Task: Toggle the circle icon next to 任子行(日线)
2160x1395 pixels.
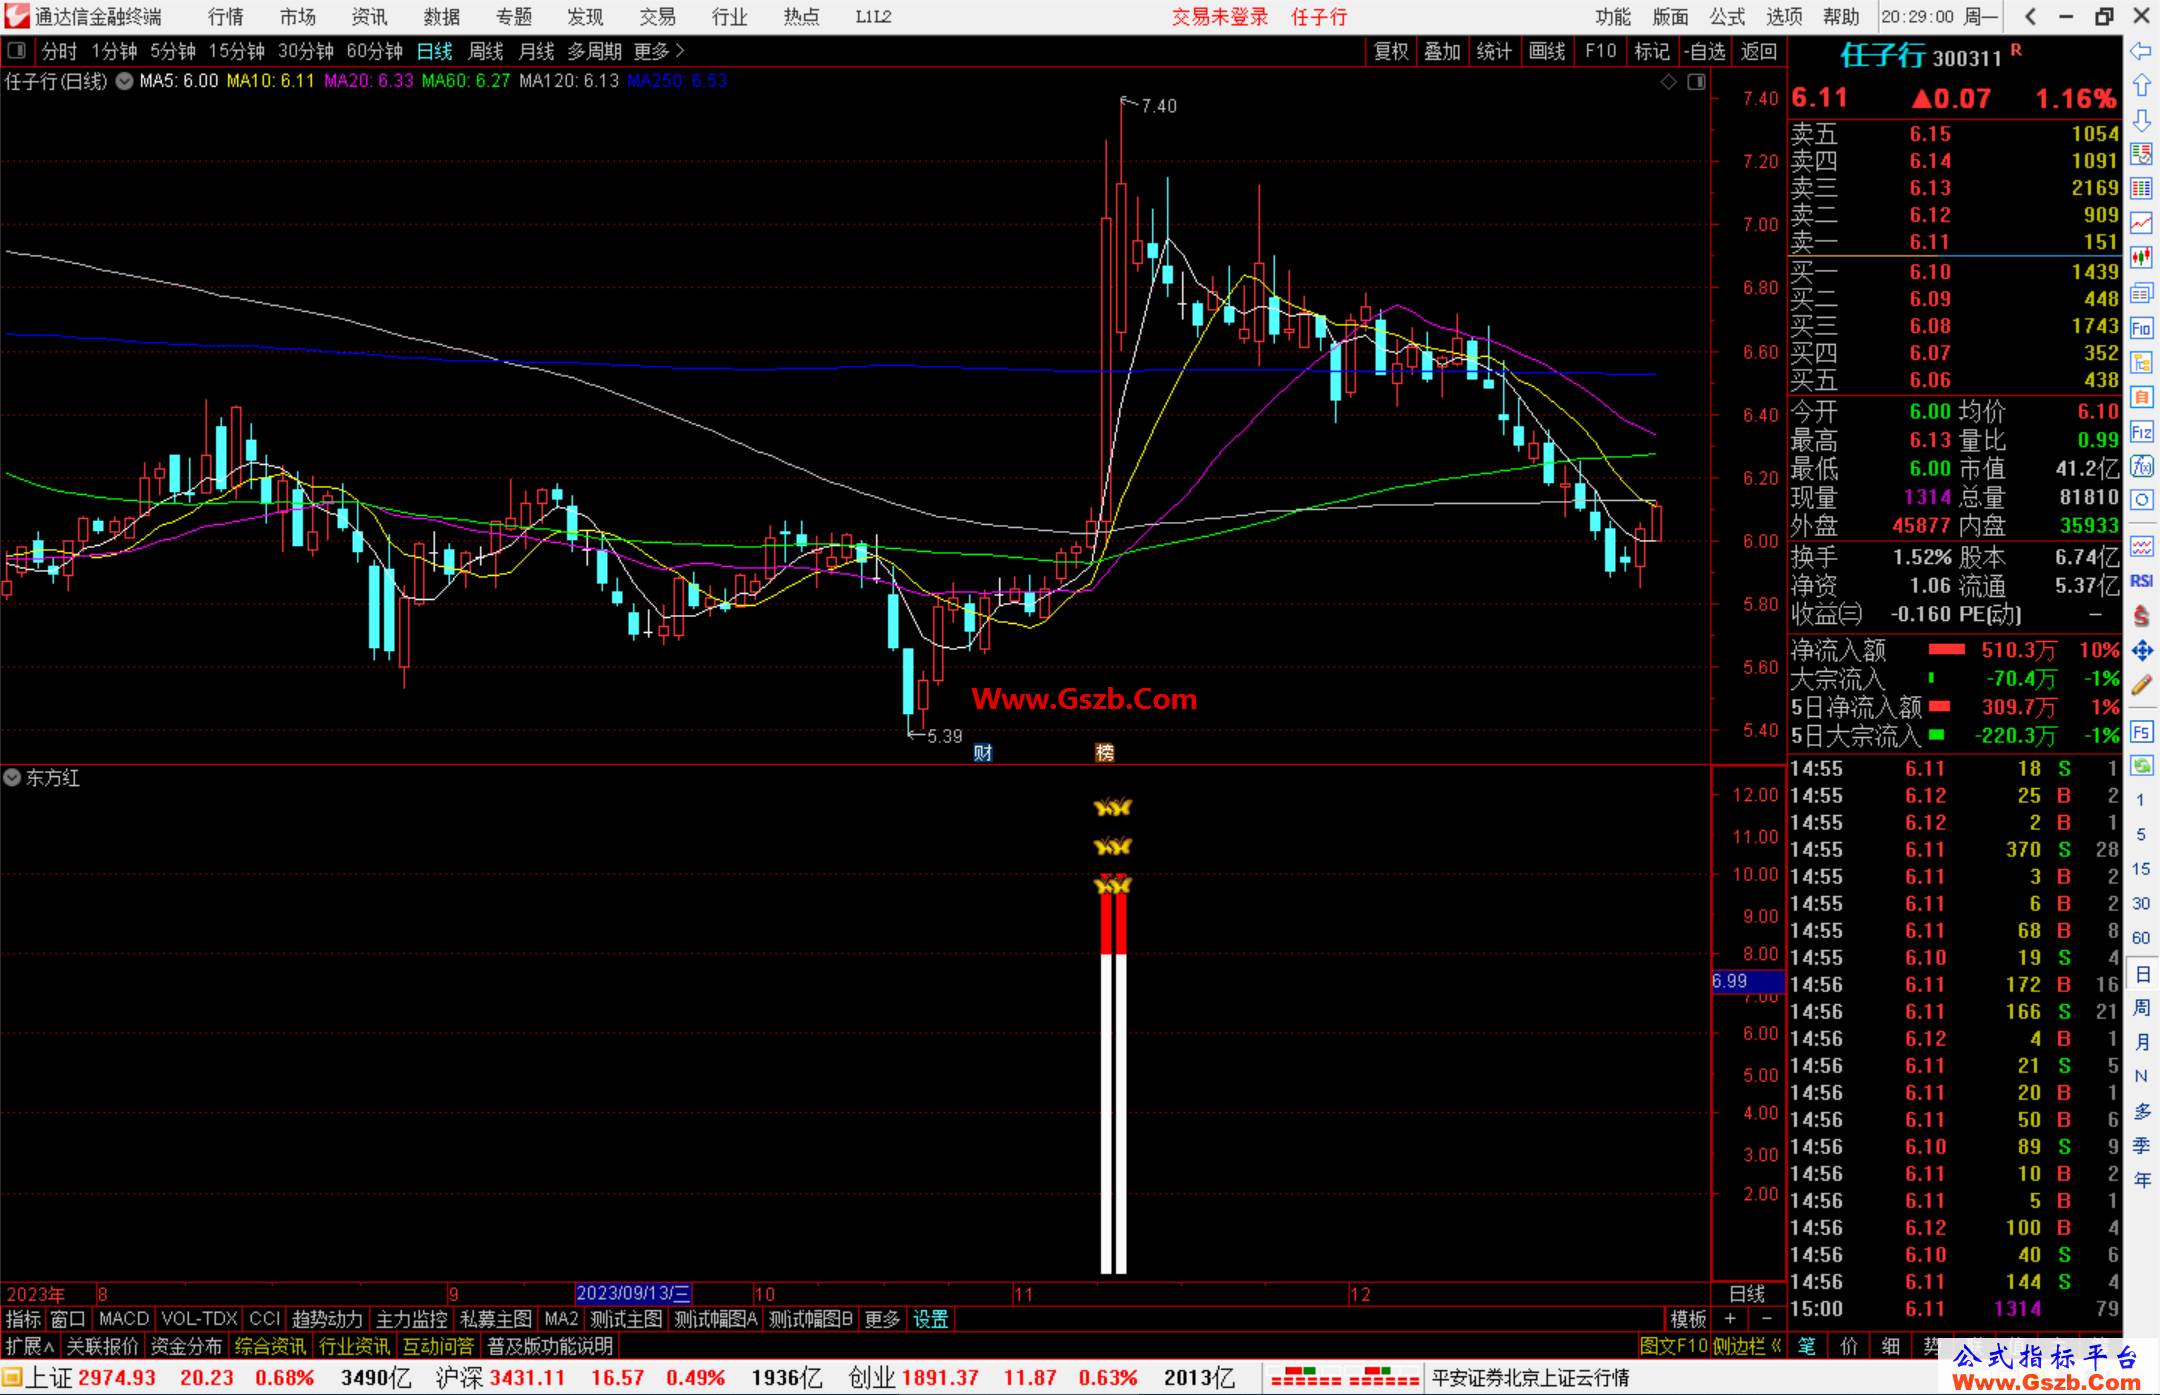Action: tap(125, 82)
